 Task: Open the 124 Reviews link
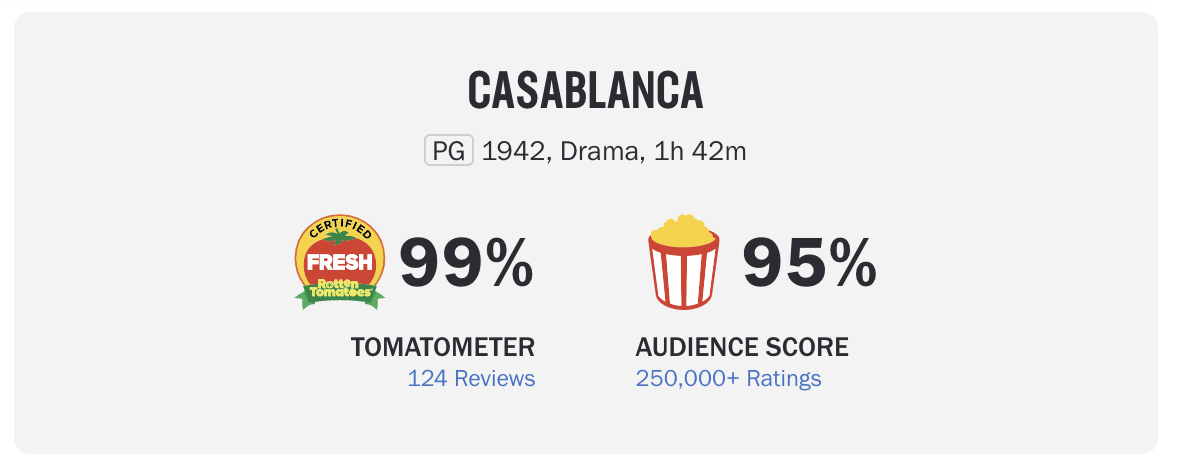pyautogui.click(x=471, y=378)
